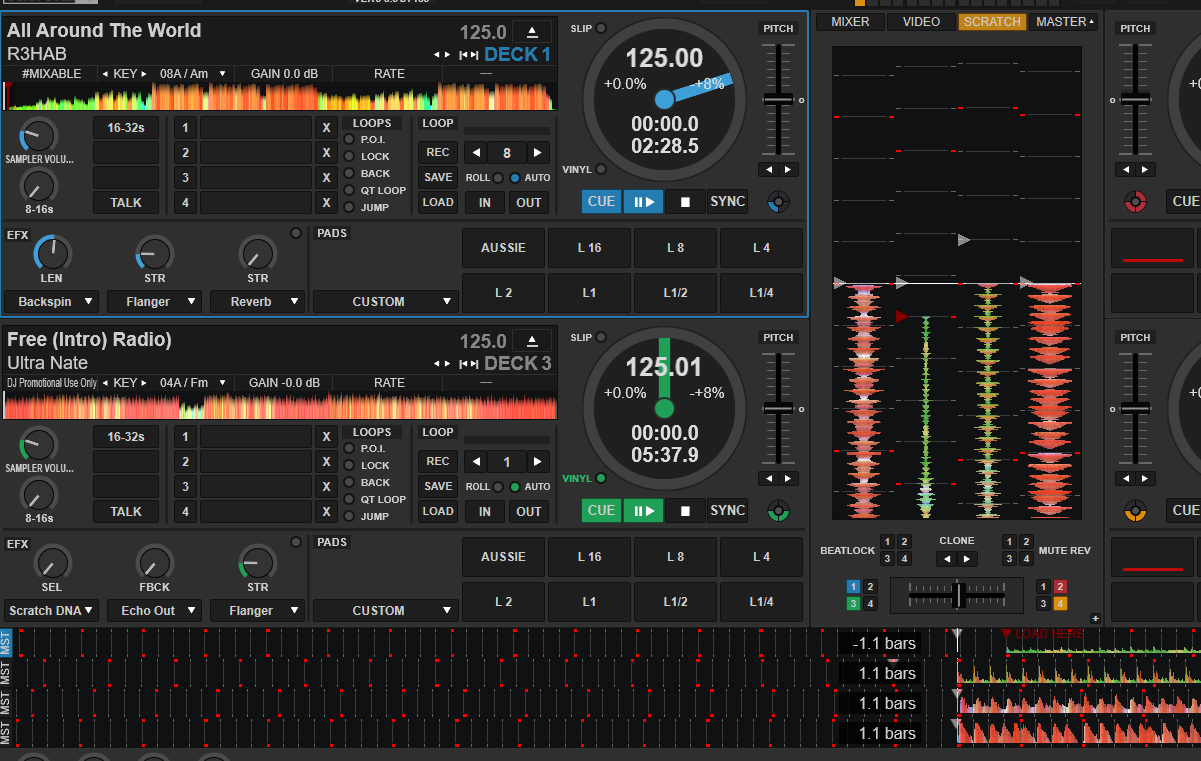This screenshot has height=761, width=1201.
Task: Start playback with Deck 1 play/pause
Action: (642, 202)
